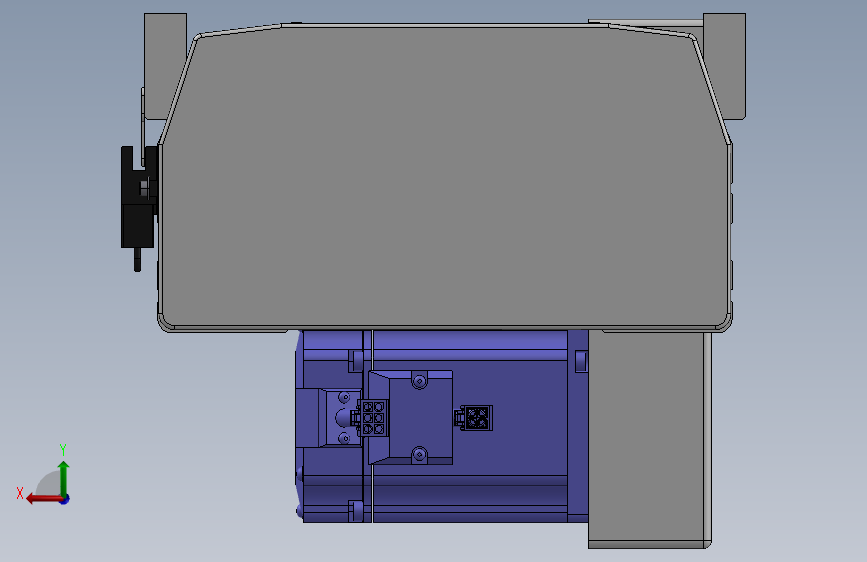Select the lower screw on motor terminal box
The height and width of the screenshot is (562, 867).
(419, 455)
